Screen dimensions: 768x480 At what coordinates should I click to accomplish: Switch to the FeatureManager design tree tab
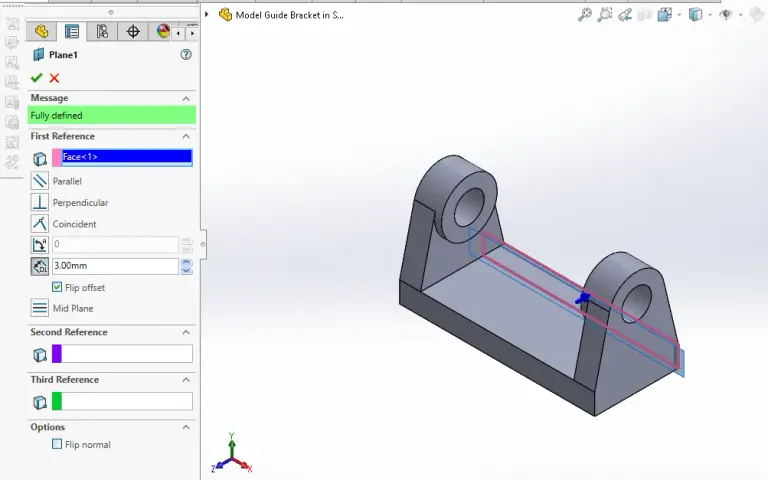(x=41, y=32)
